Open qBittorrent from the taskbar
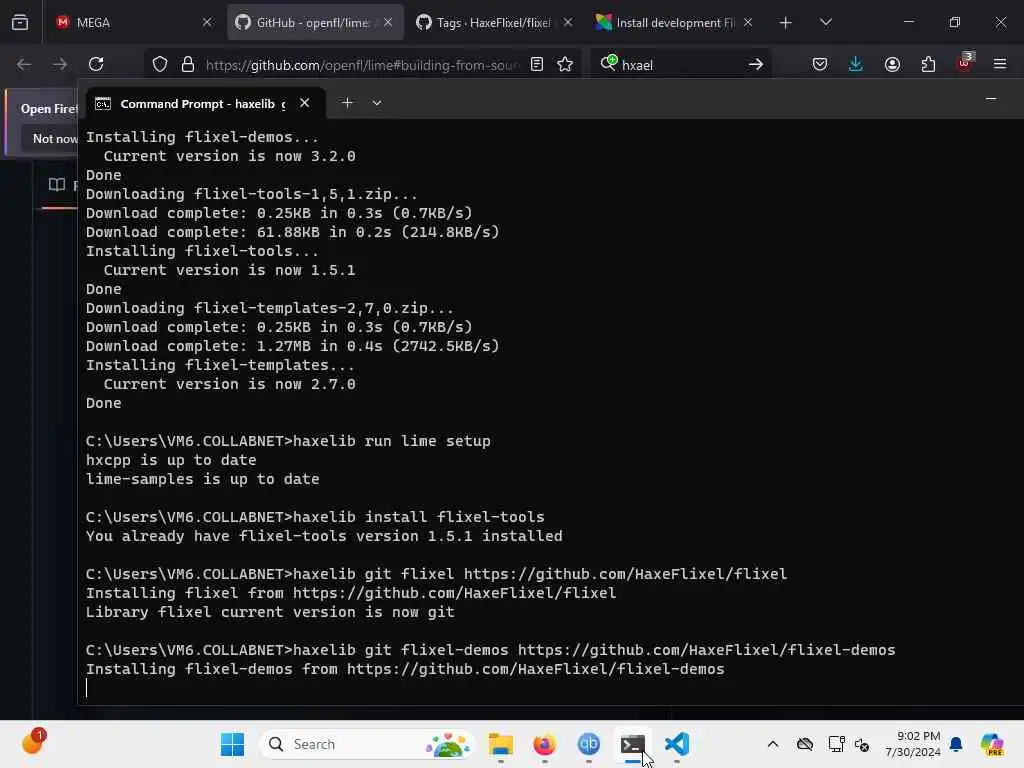1024x768 pixels. pyautogui.click(x=588, y=744)
